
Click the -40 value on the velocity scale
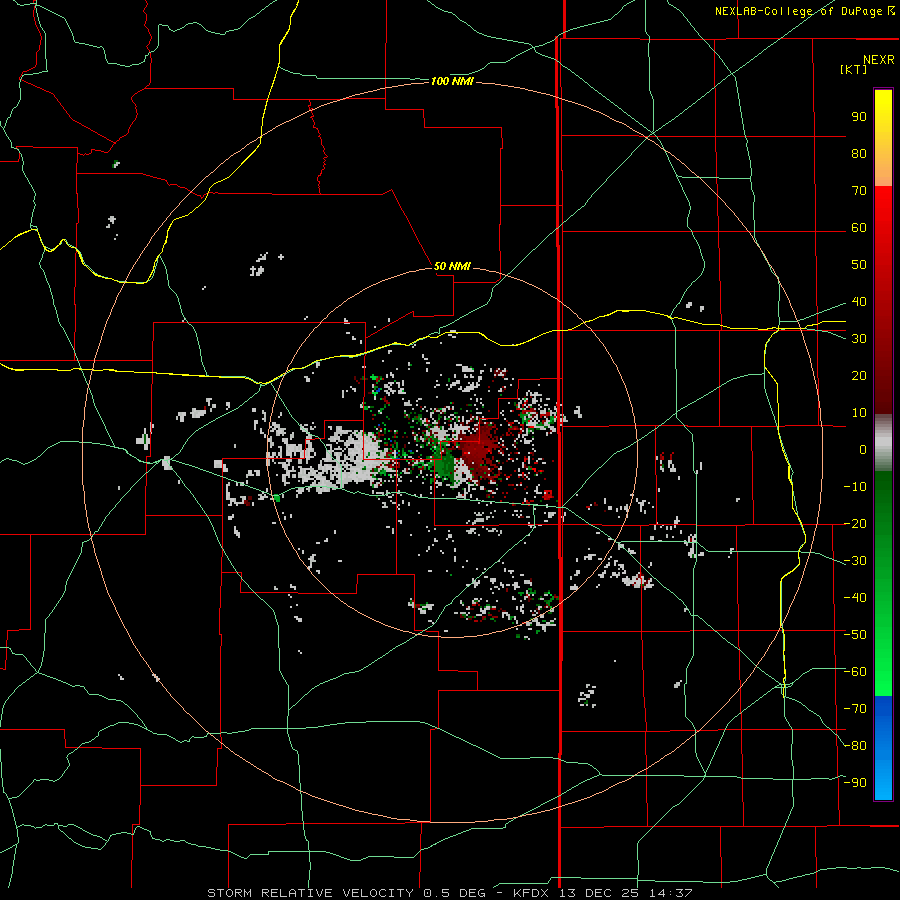855,598
